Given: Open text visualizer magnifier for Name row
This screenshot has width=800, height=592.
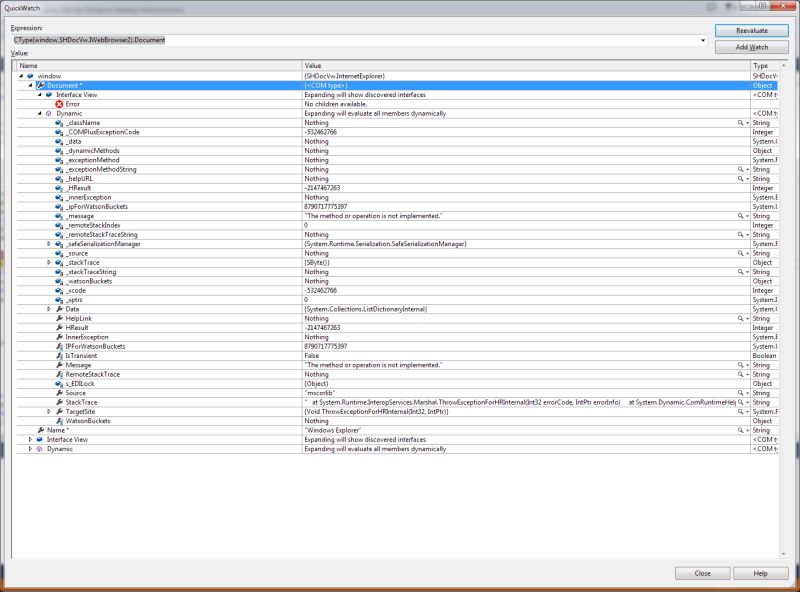Looking at the screenshot, I should pos(740,430).
